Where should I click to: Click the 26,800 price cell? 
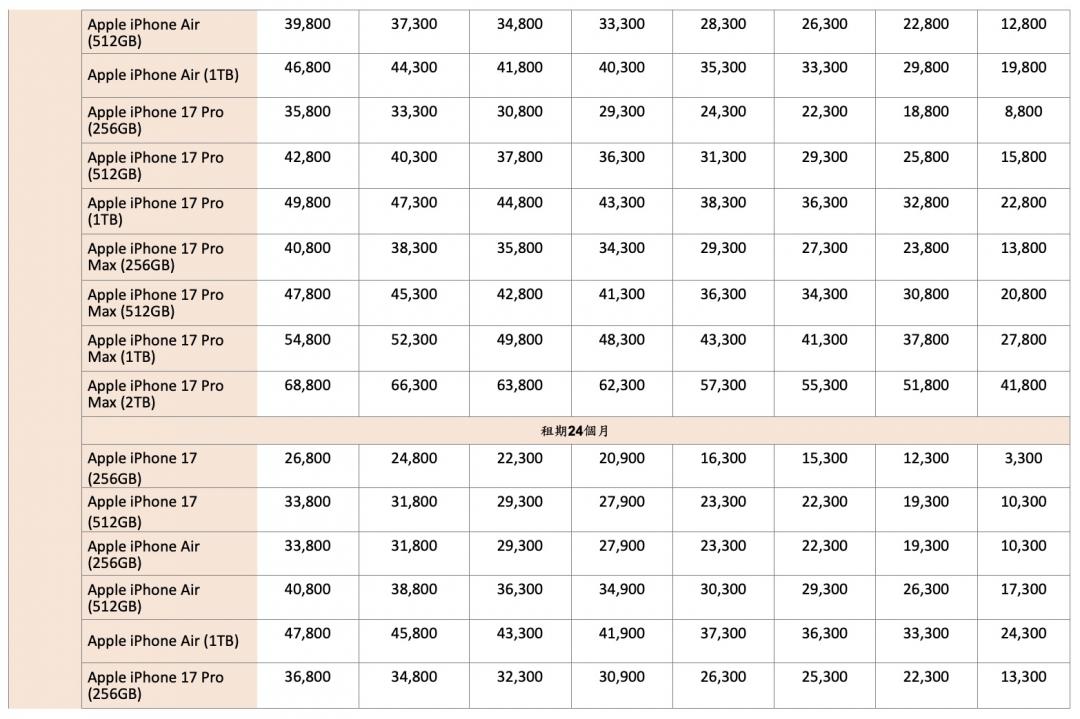(x=307, y=458)
